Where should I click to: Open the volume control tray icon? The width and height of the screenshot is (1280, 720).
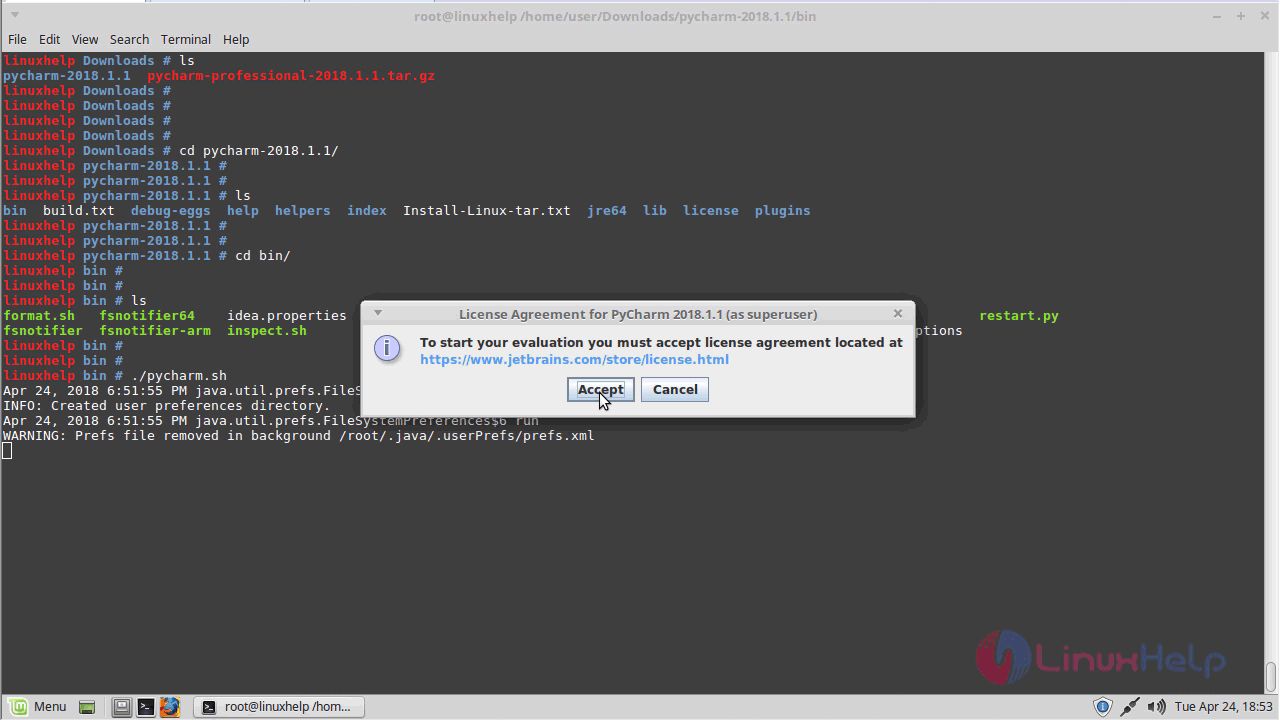(1157, 707)
